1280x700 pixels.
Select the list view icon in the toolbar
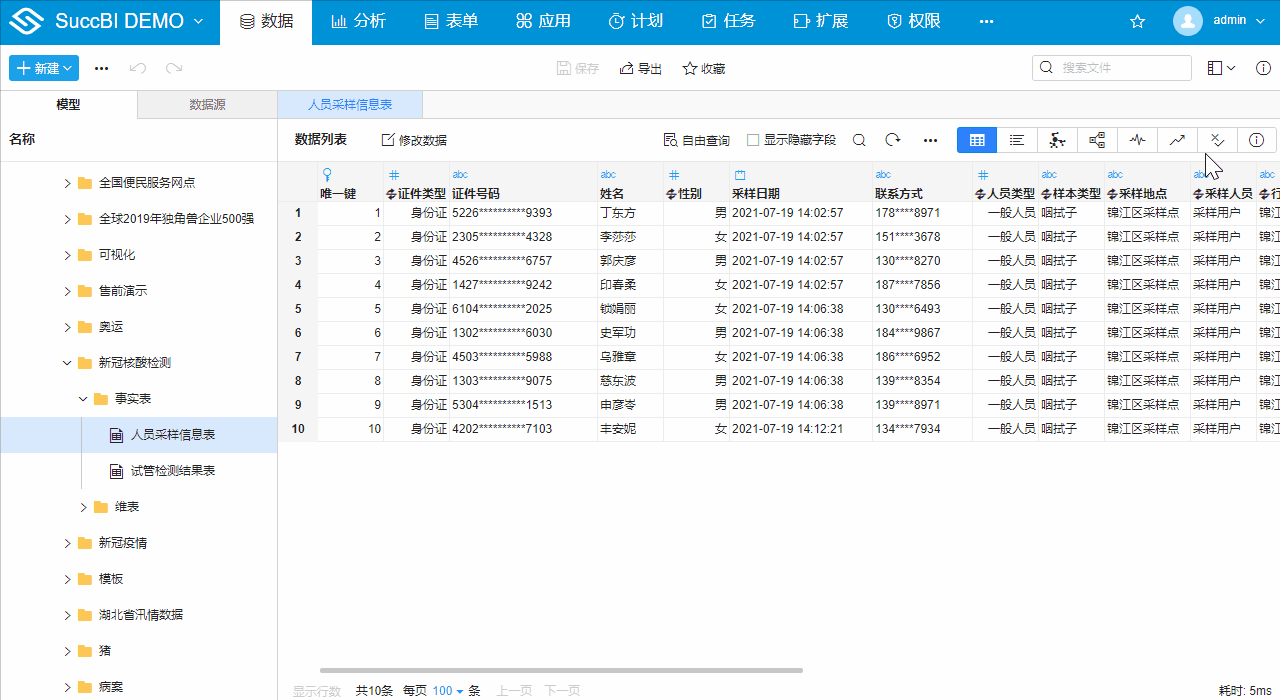[1017, 140]
